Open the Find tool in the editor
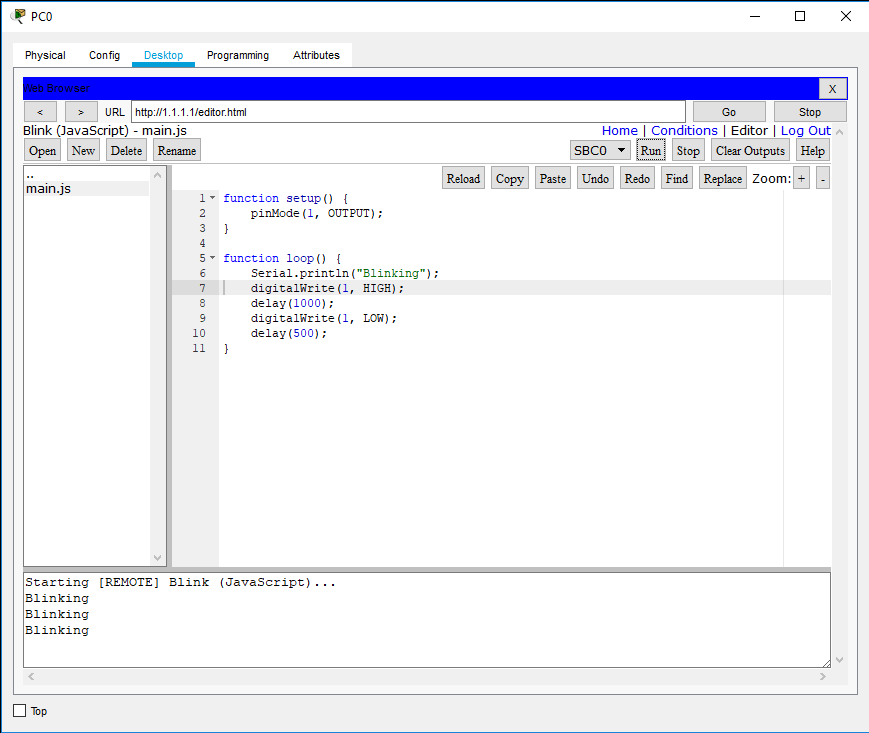869x733 pixels. click(x=676, y=177)
